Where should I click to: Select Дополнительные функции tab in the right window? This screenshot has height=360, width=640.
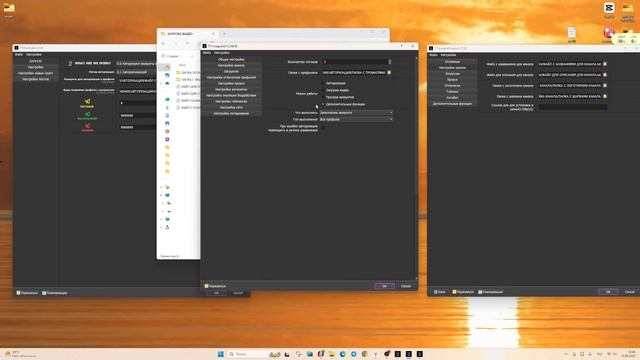click(452, 104)
